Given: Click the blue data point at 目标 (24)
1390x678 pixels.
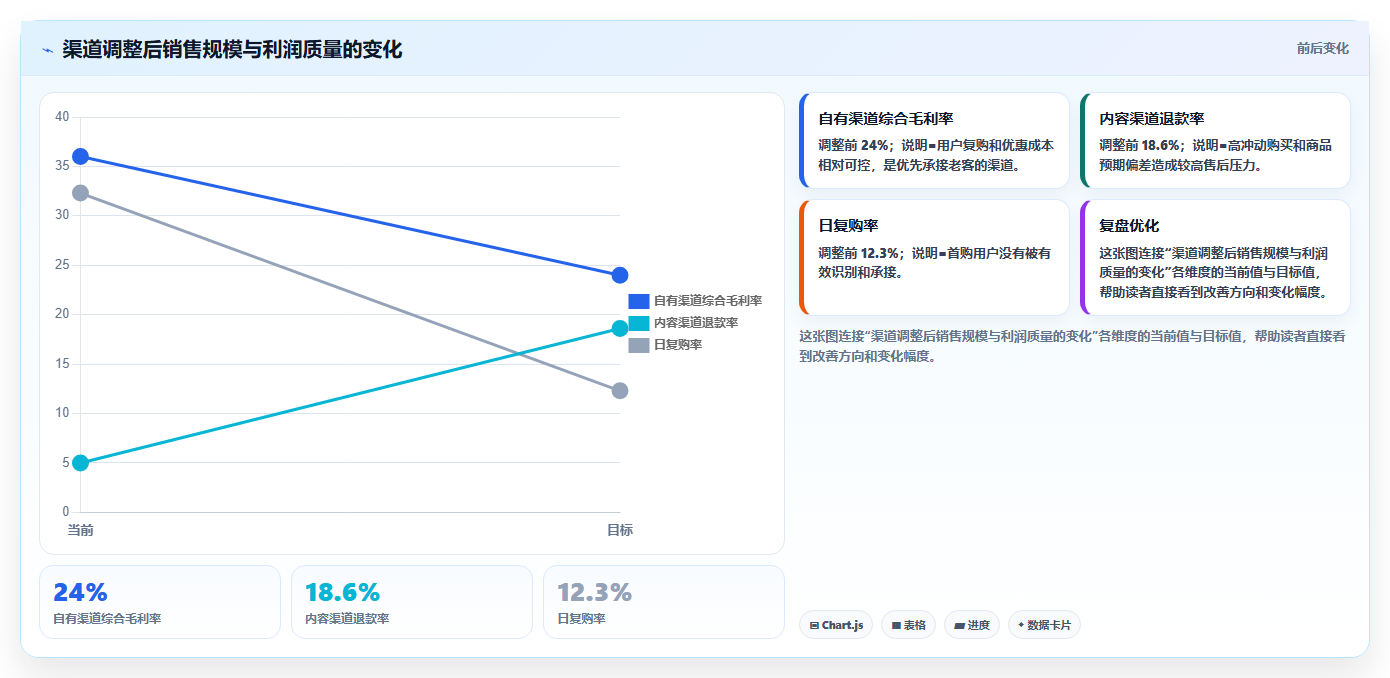Looking at the screenshot, I should coord(620,275).
